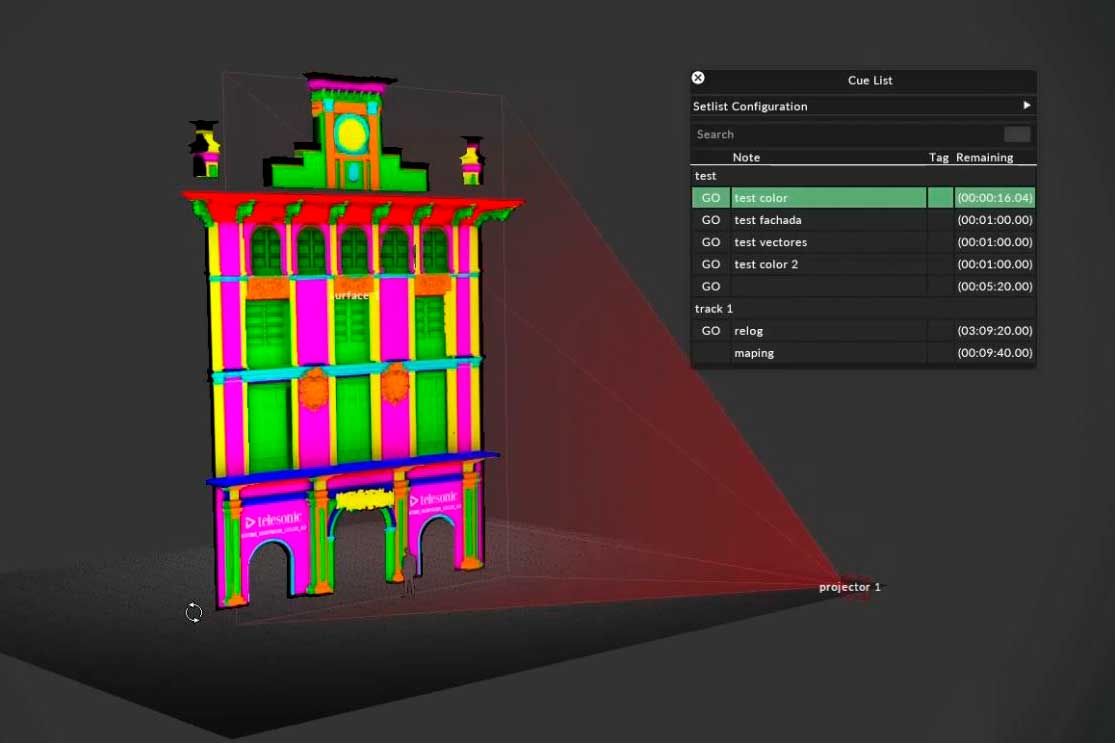Sort by the Note column header
Viewport: 1115px width, 743px height.
click(746, 157)
